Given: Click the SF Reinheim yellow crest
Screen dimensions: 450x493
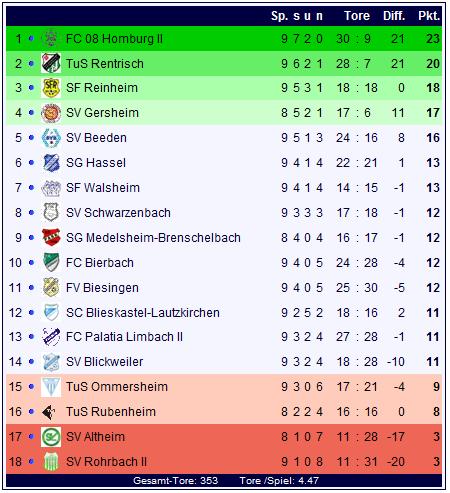Looking at the screenshot, I should [51, 88].
